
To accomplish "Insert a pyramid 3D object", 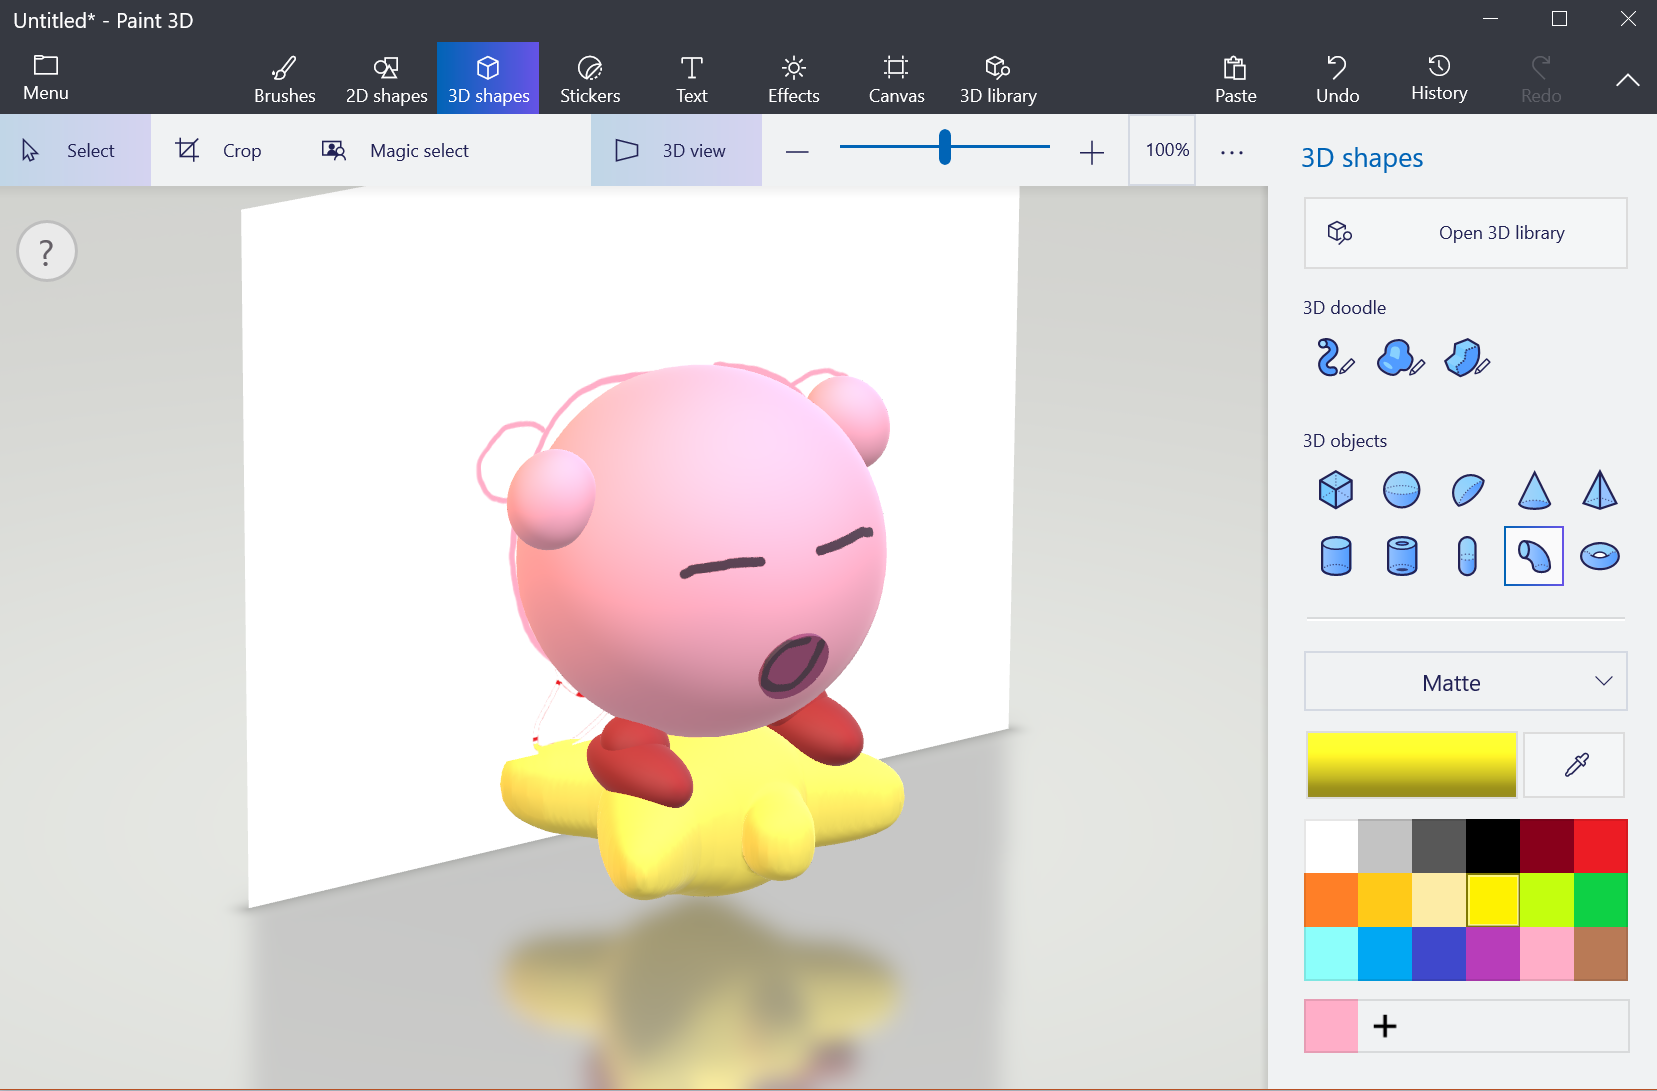I will (1600, 490).
